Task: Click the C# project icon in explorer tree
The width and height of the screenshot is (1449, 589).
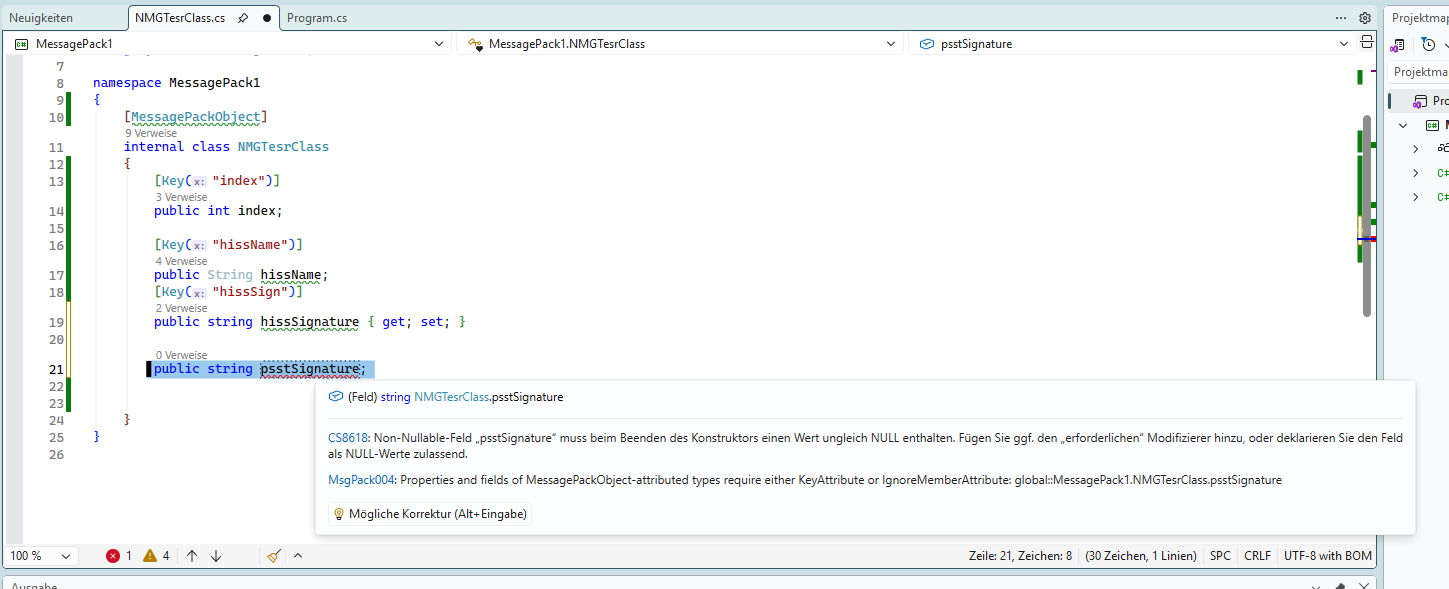Action: [x=1432, y=125]
